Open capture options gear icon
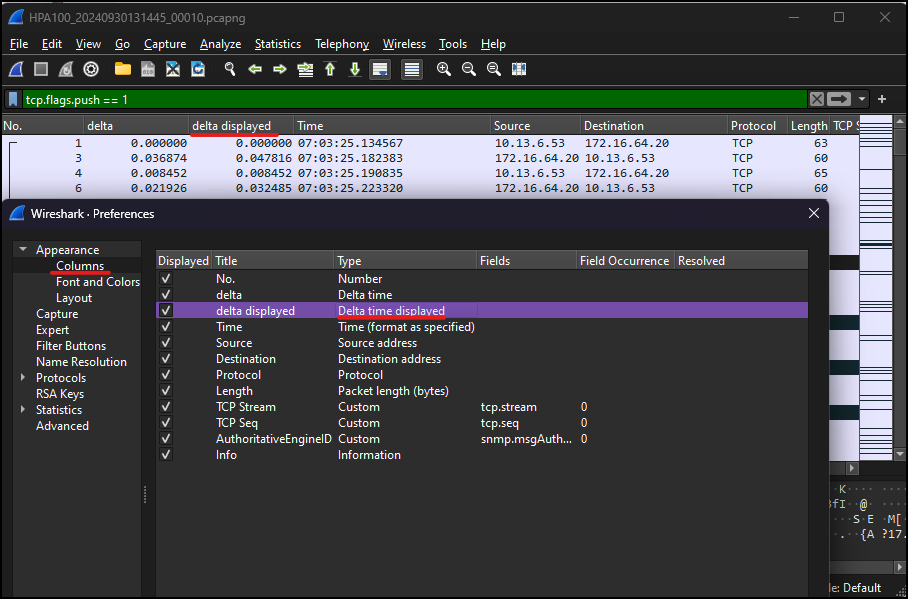908x599 pixels. click(x=91, y=70)
